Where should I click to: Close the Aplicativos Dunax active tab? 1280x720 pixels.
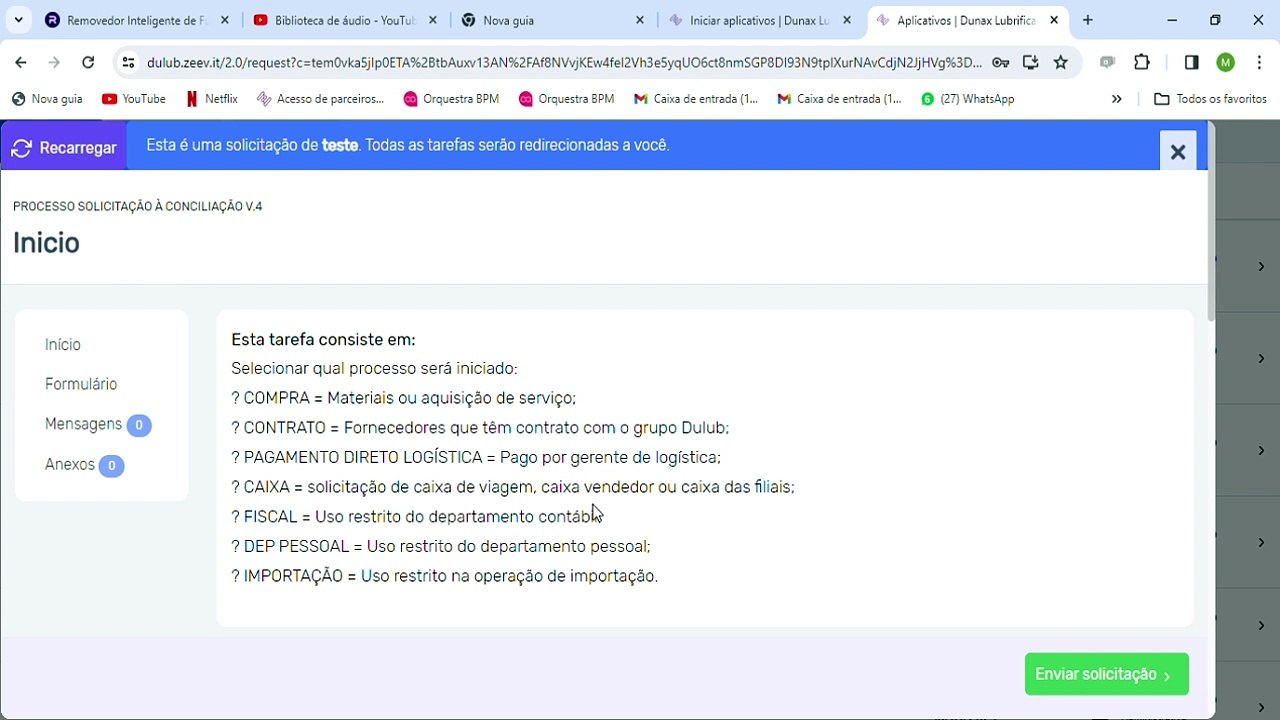[1054, 20]
